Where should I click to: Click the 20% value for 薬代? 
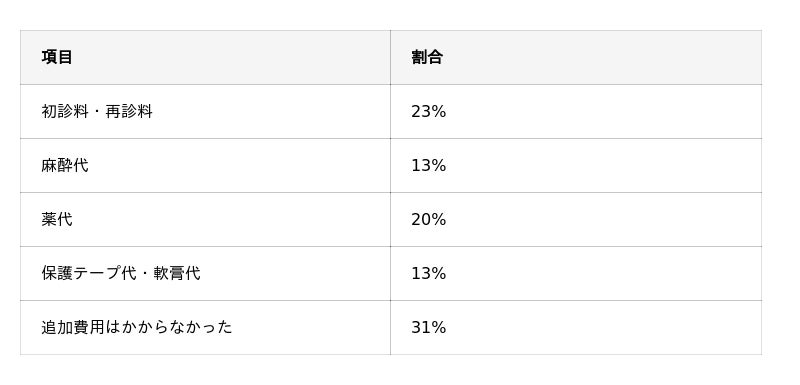click(x=429, y=219)
